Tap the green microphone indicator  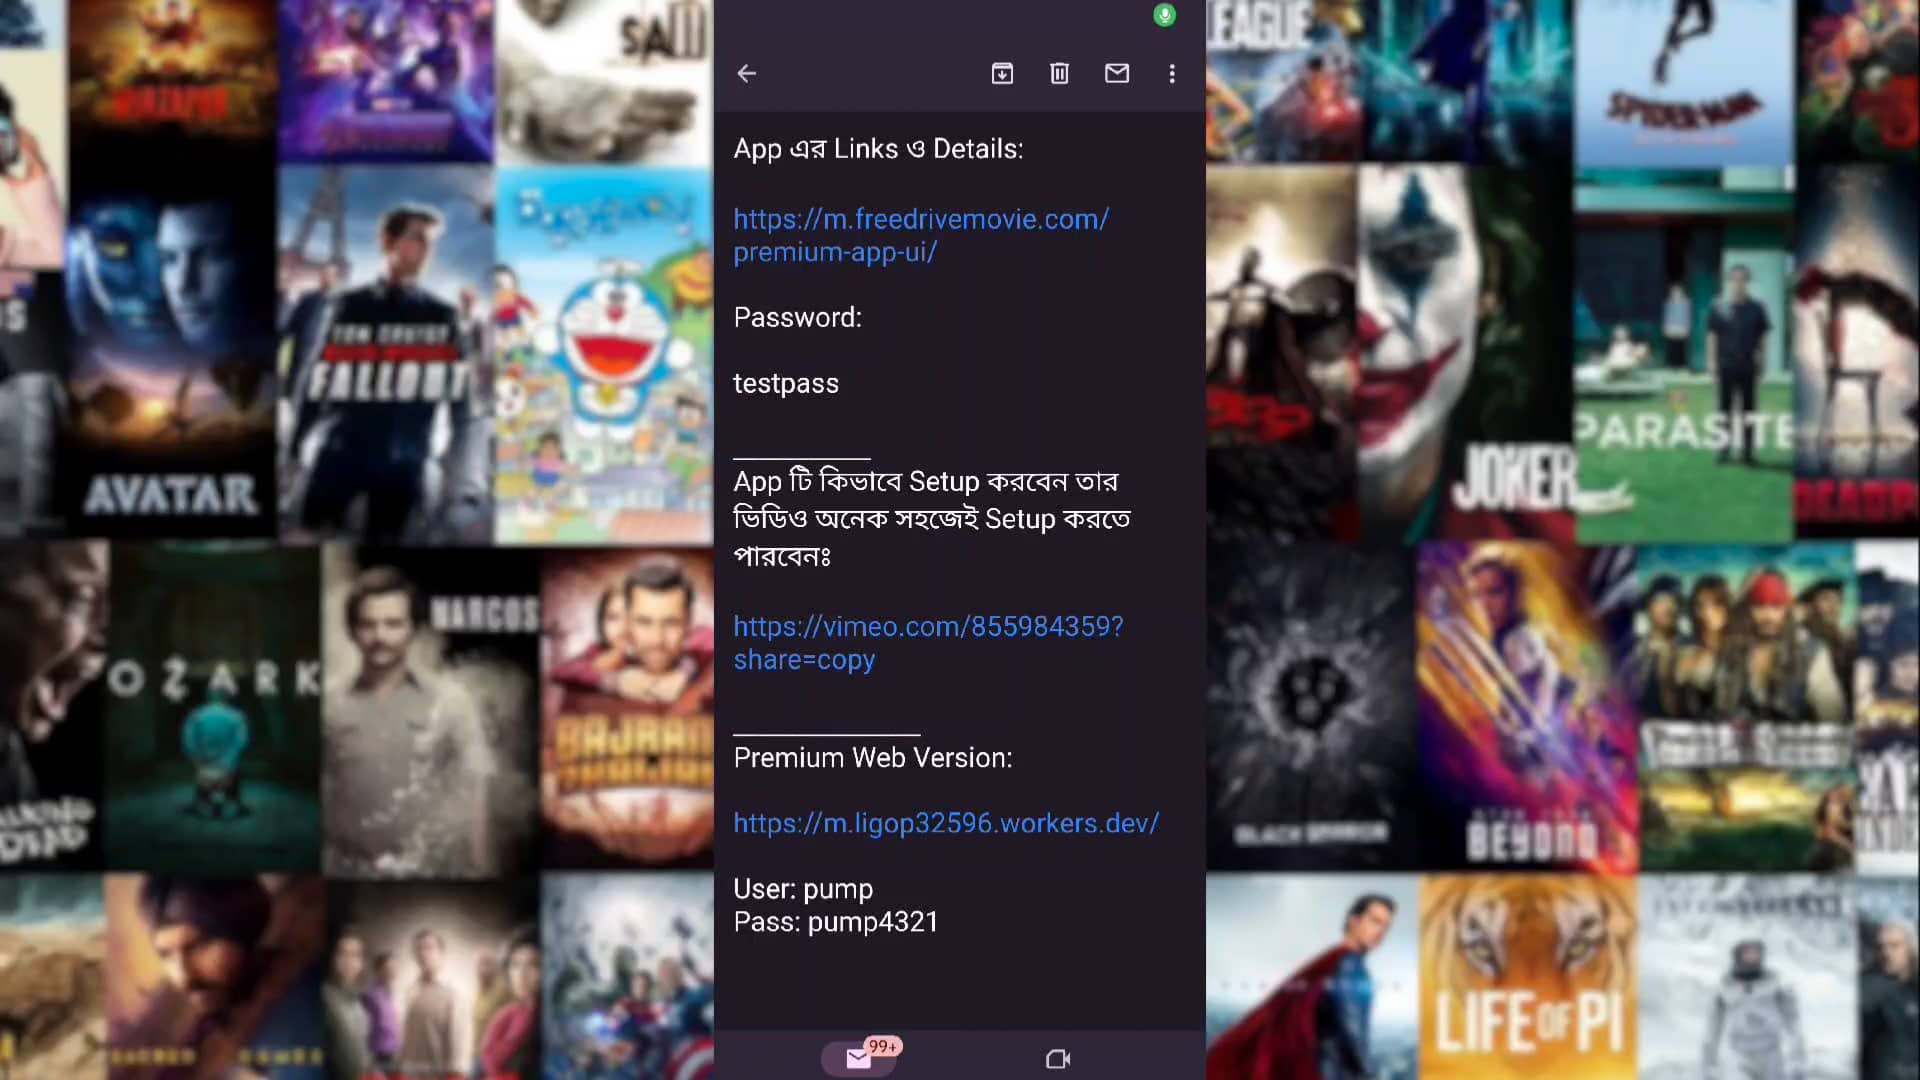pos(1164,15)
